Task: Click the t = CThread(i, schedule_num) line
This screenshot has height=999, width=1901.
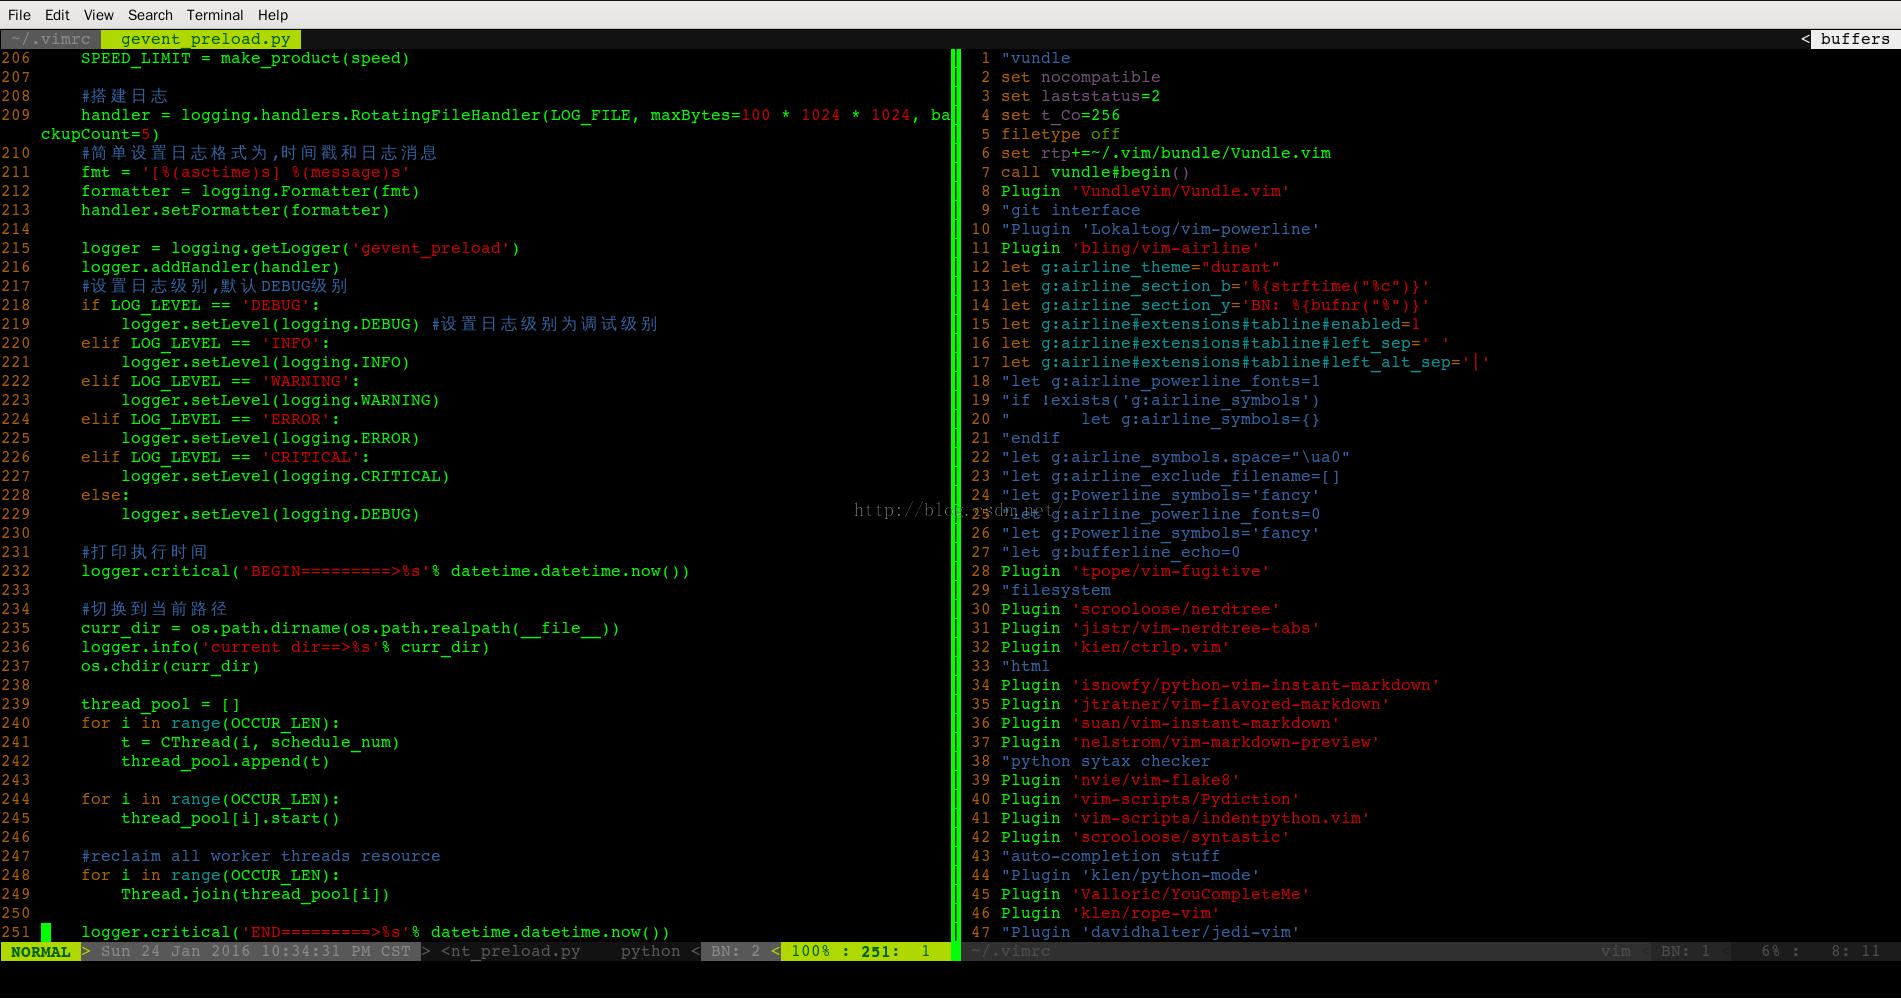Action: coord(260,742)
